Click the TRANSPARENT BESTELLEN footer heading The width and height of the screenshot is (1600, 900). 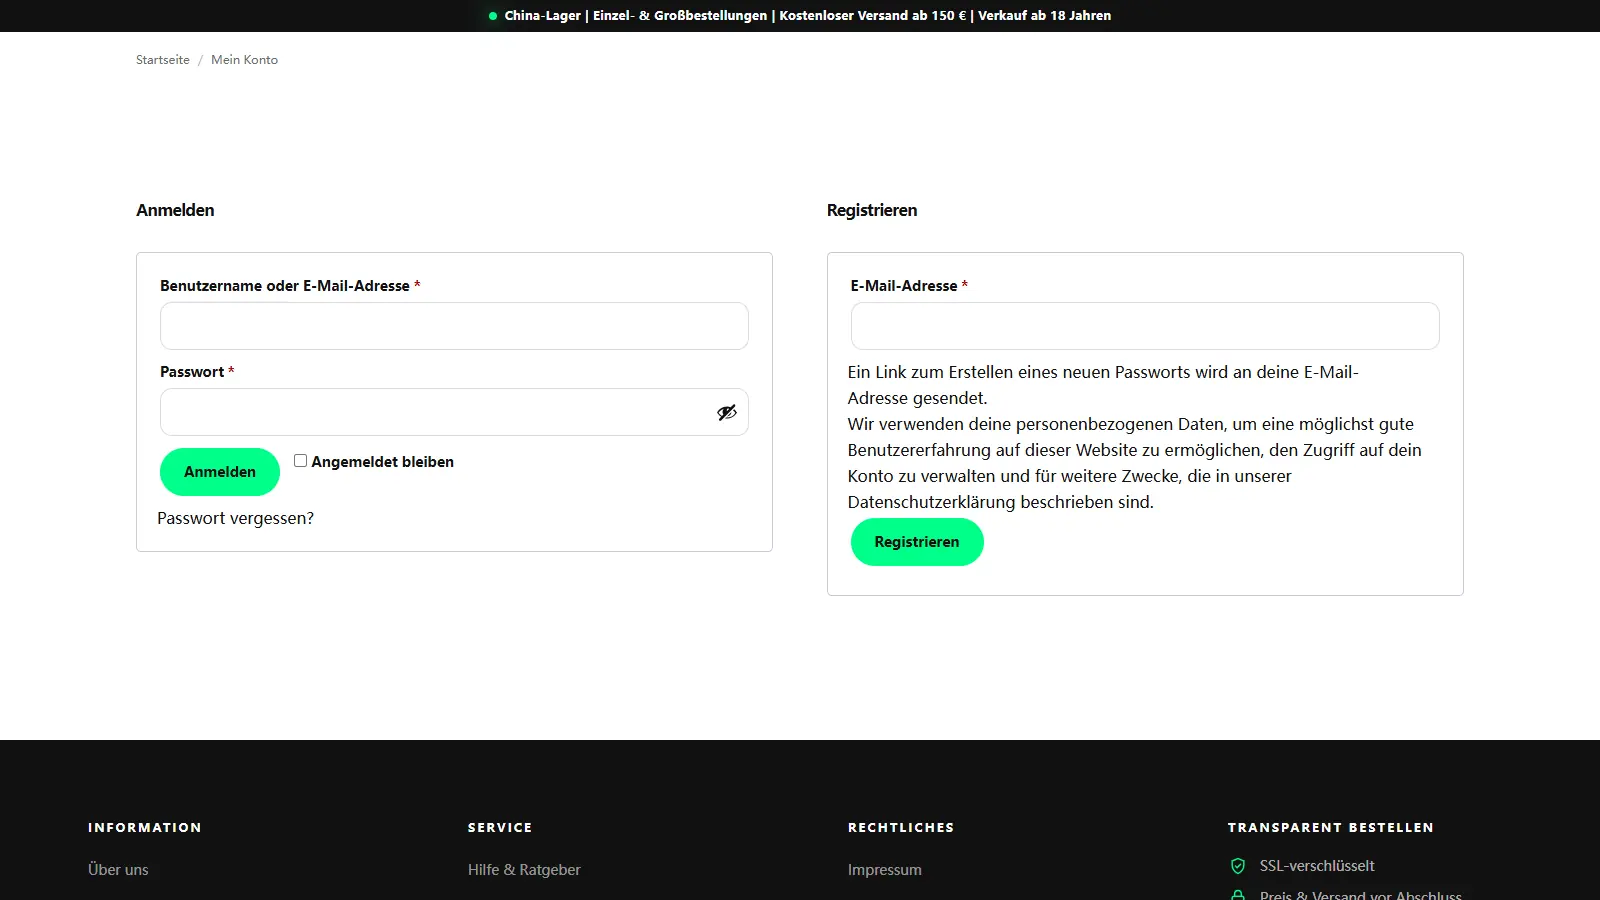tap(1331, 828)
